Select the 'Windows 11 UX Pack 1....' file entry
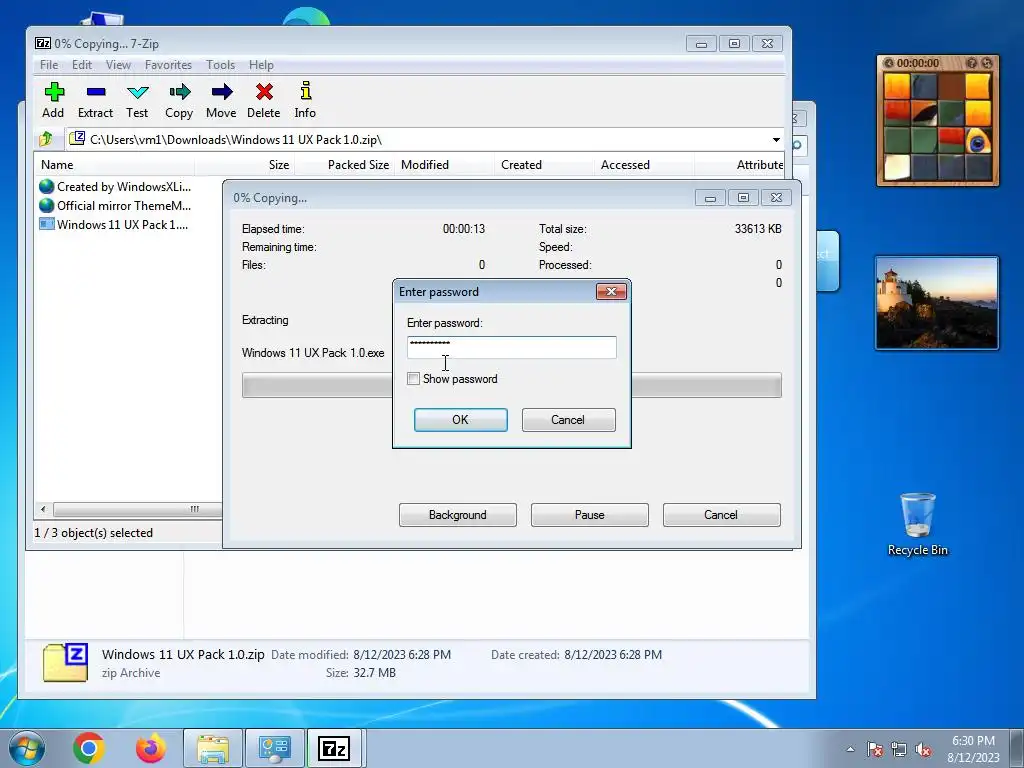The image size is (1024, 768). pyautogui.click(x=114, y=225)
